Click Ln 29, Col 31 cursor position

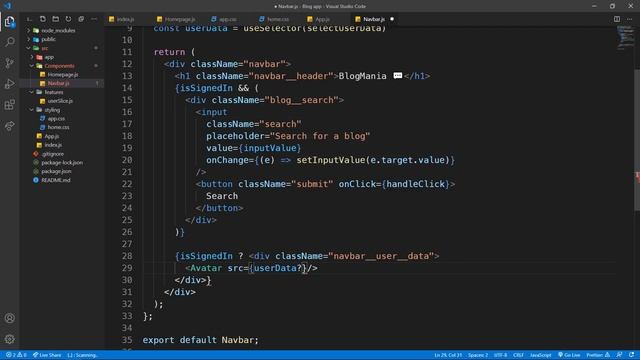point(448,355)
